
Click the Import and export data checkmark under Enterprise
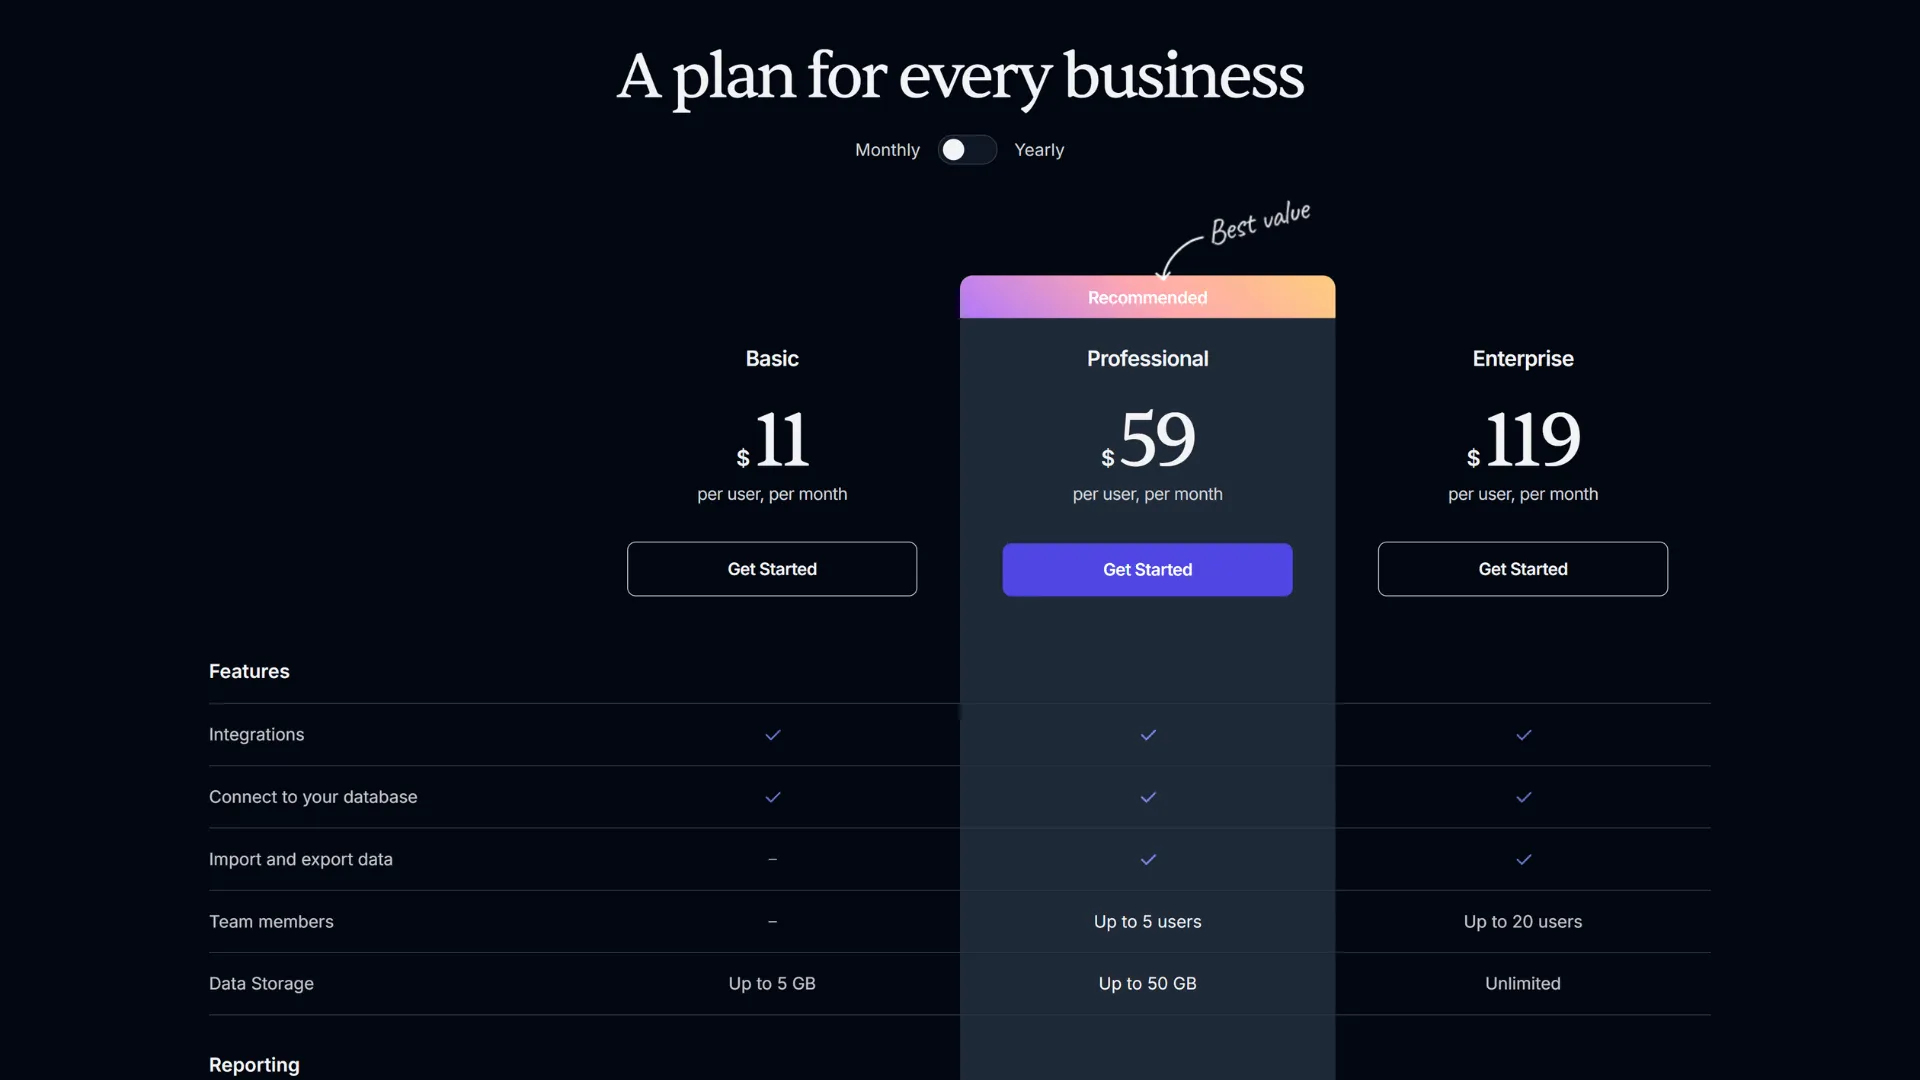click(1523, 859)
